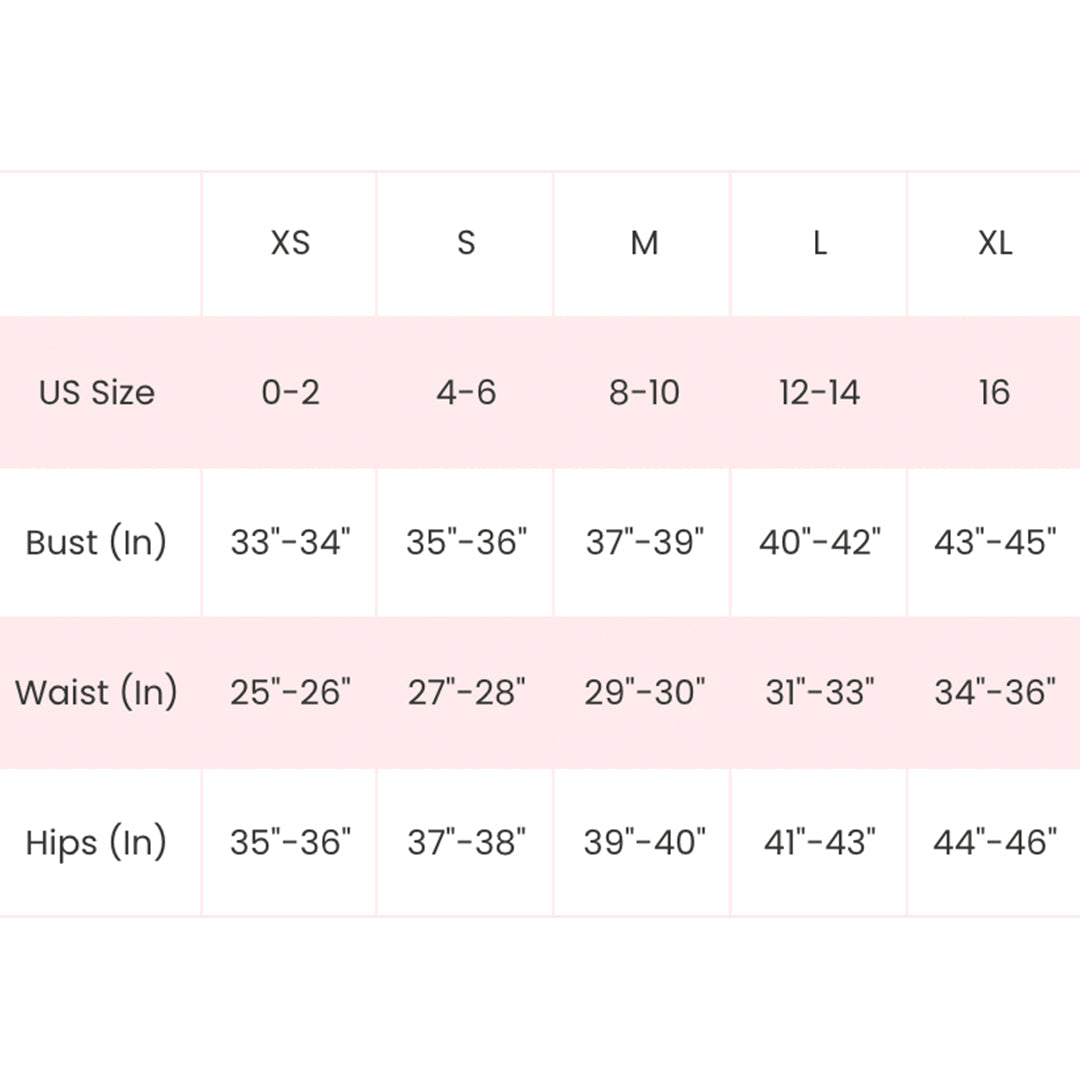Click the US size 16 cell
Screen dimensions: 1080x1080
[x=994, y=392]
